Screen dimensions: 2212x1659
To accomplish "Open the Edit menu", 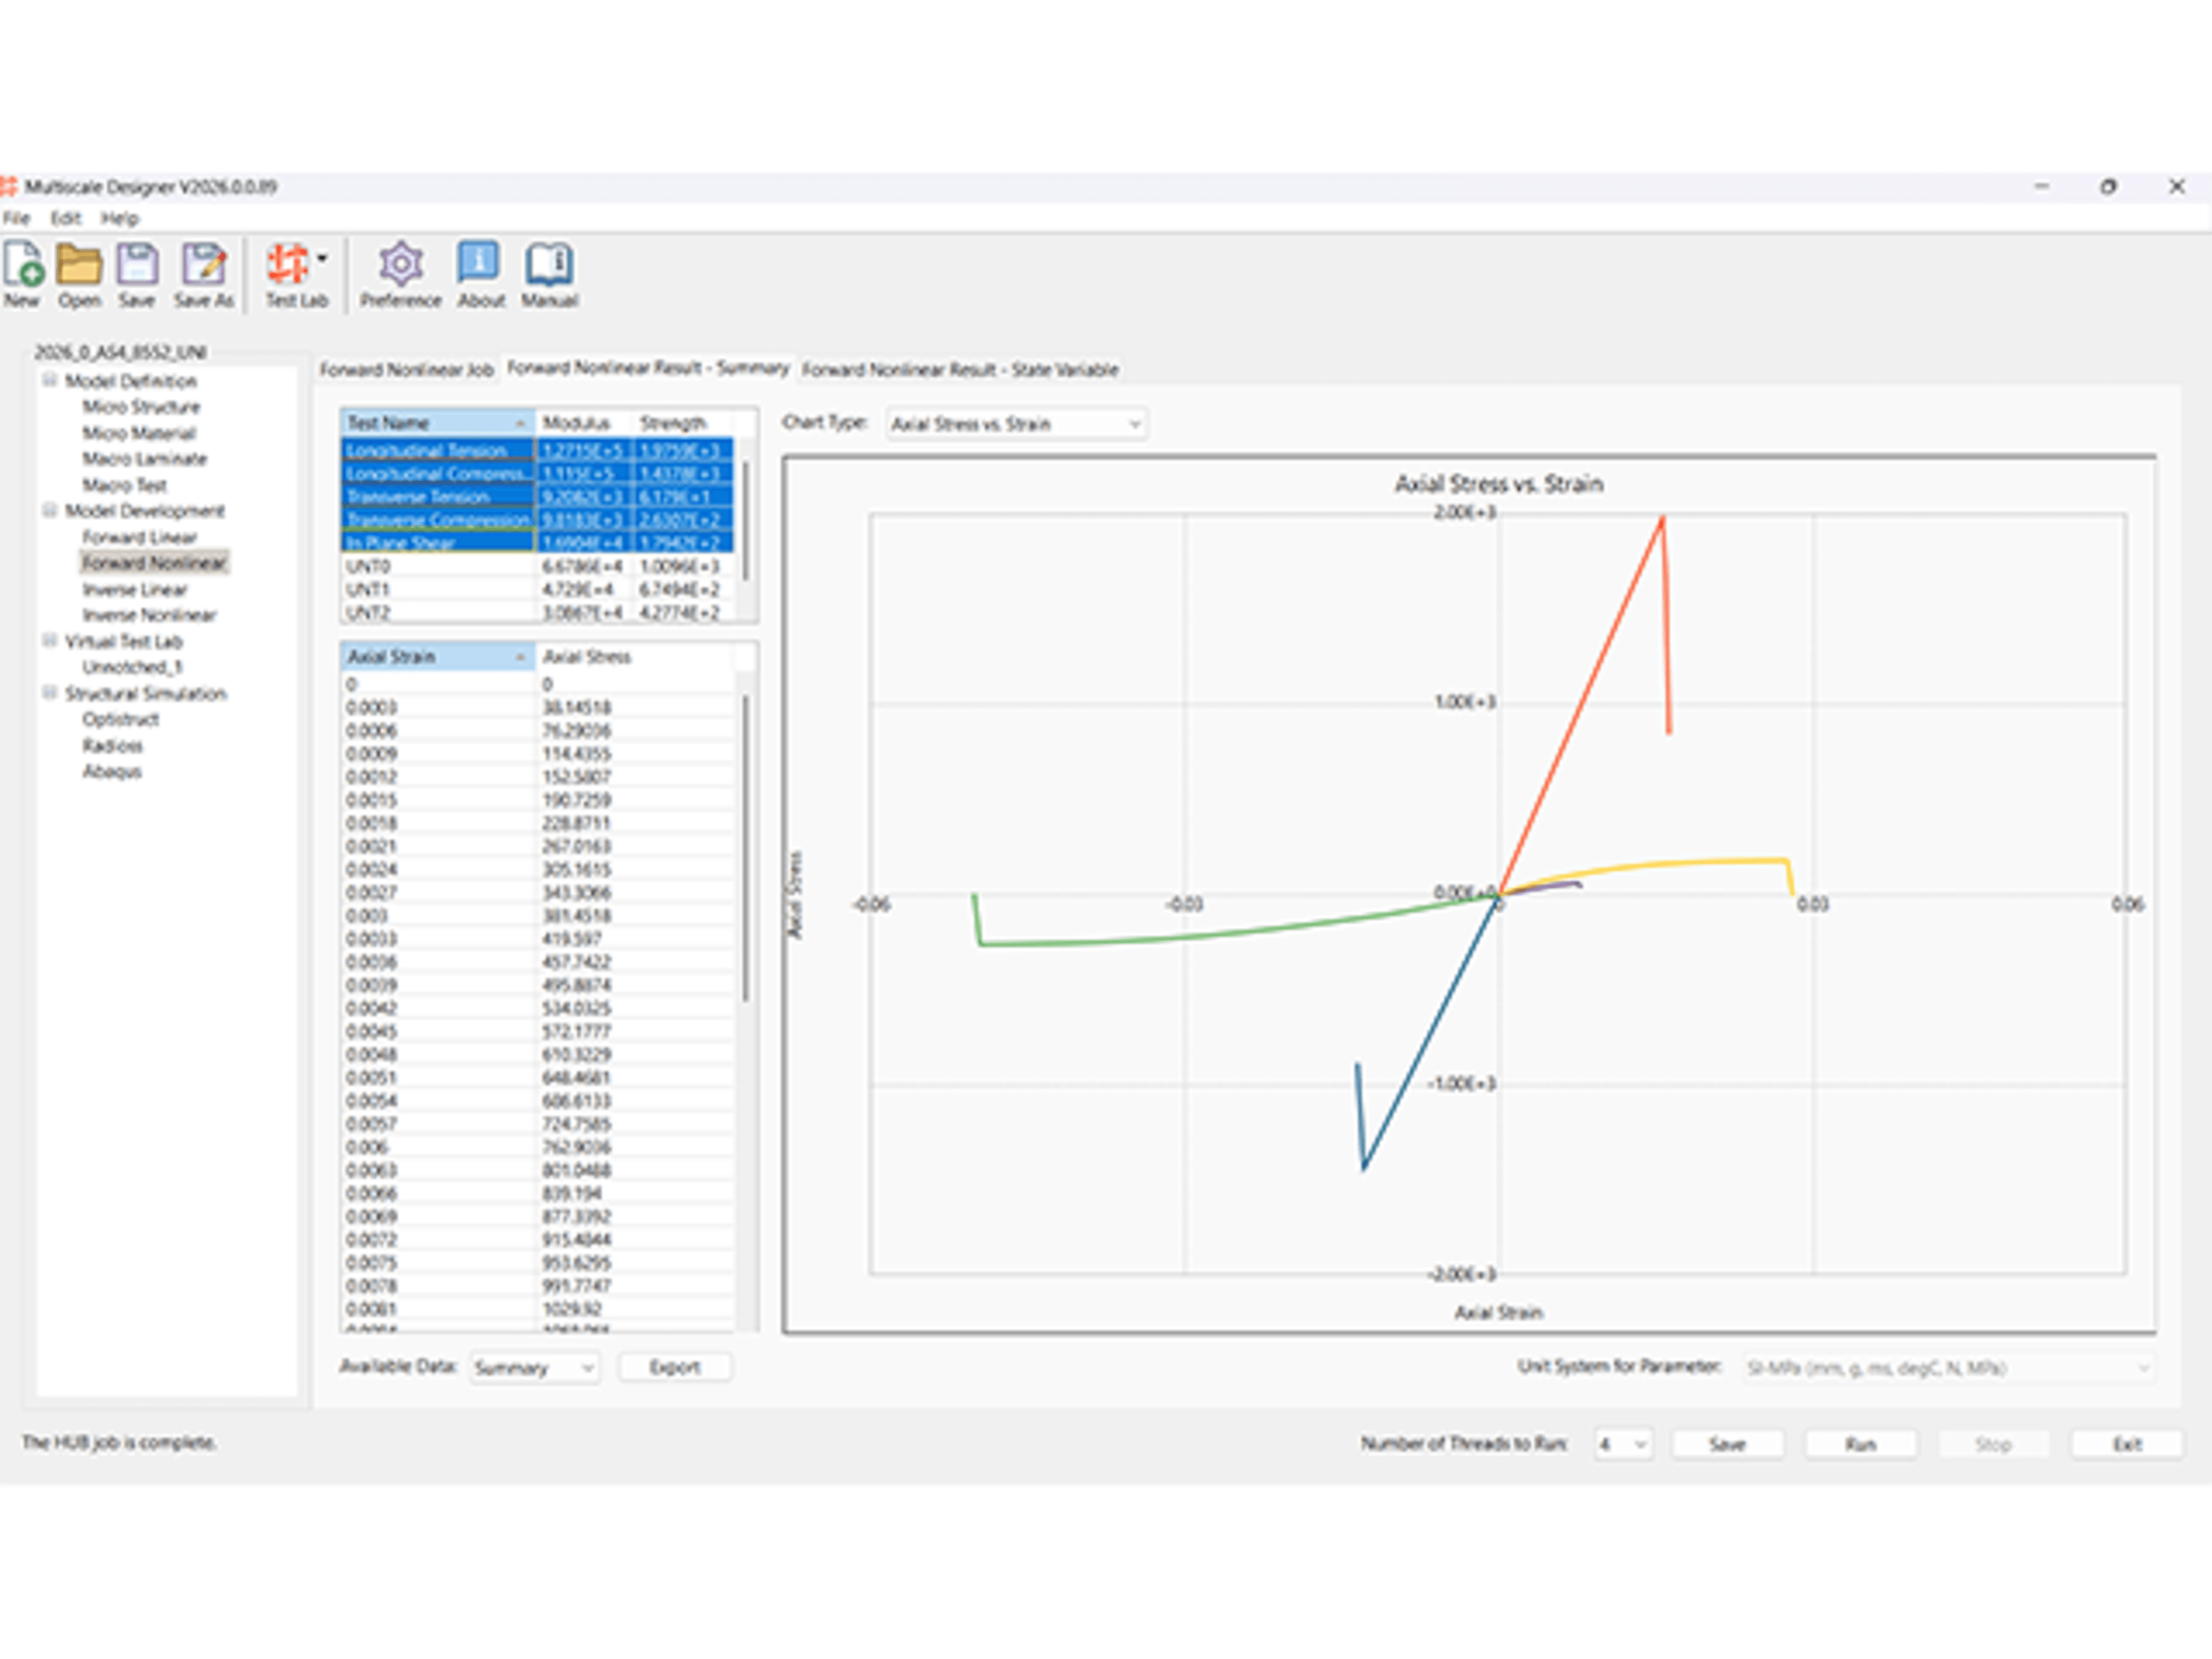I will pos(66,218).
